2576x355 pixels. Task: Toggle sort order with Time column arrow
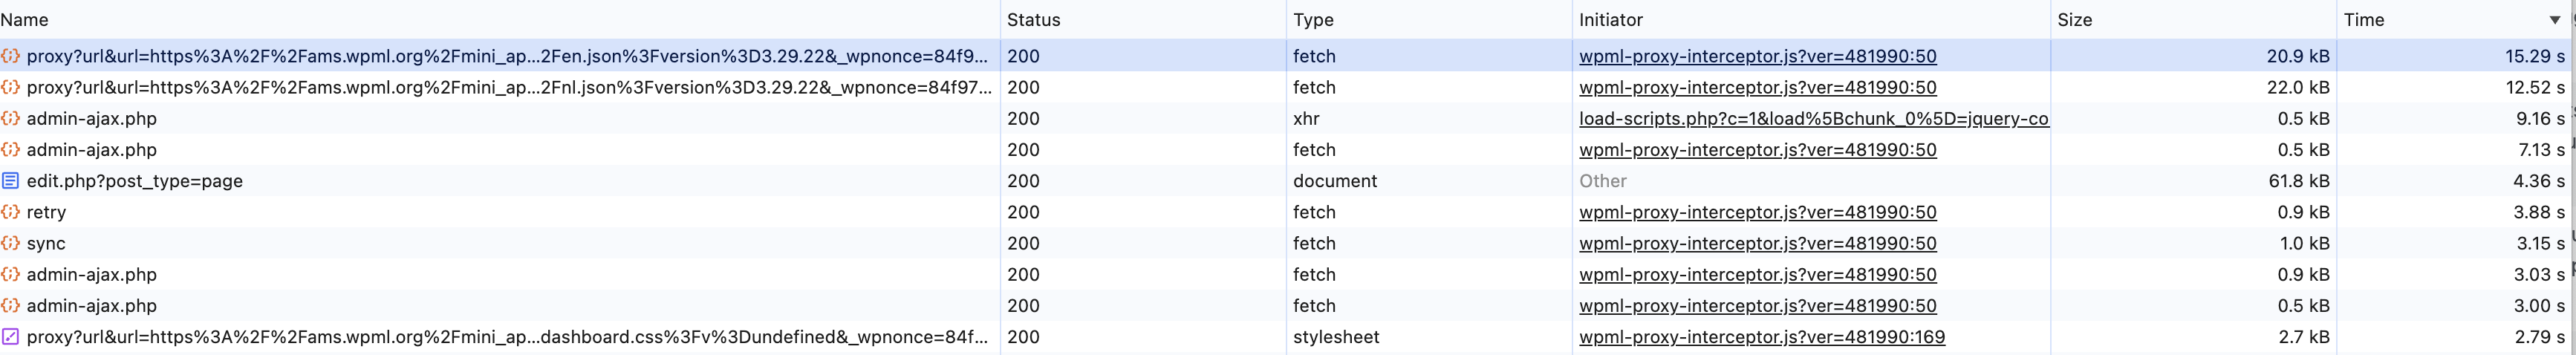(2554, 20)
